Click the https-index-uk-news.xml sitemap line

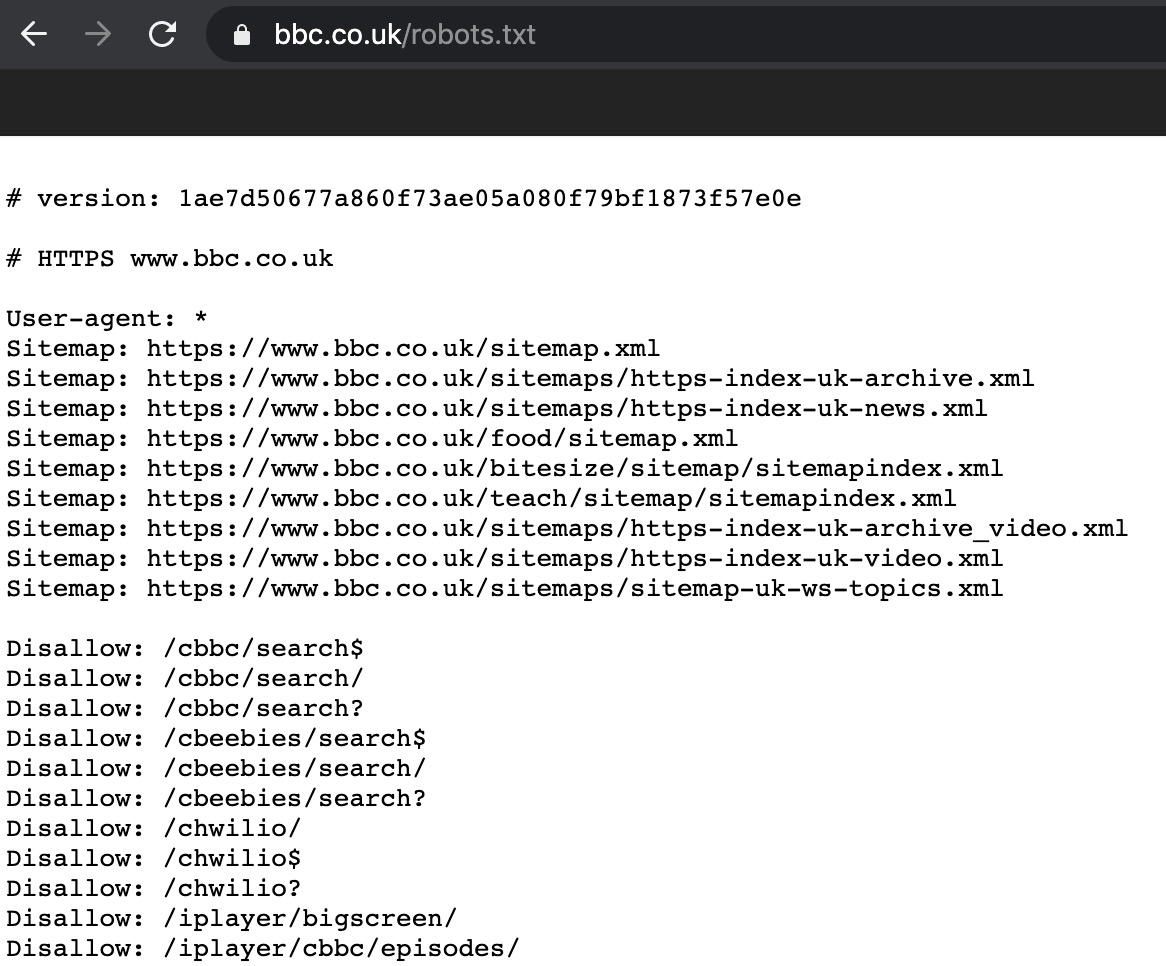coord(497,408)
